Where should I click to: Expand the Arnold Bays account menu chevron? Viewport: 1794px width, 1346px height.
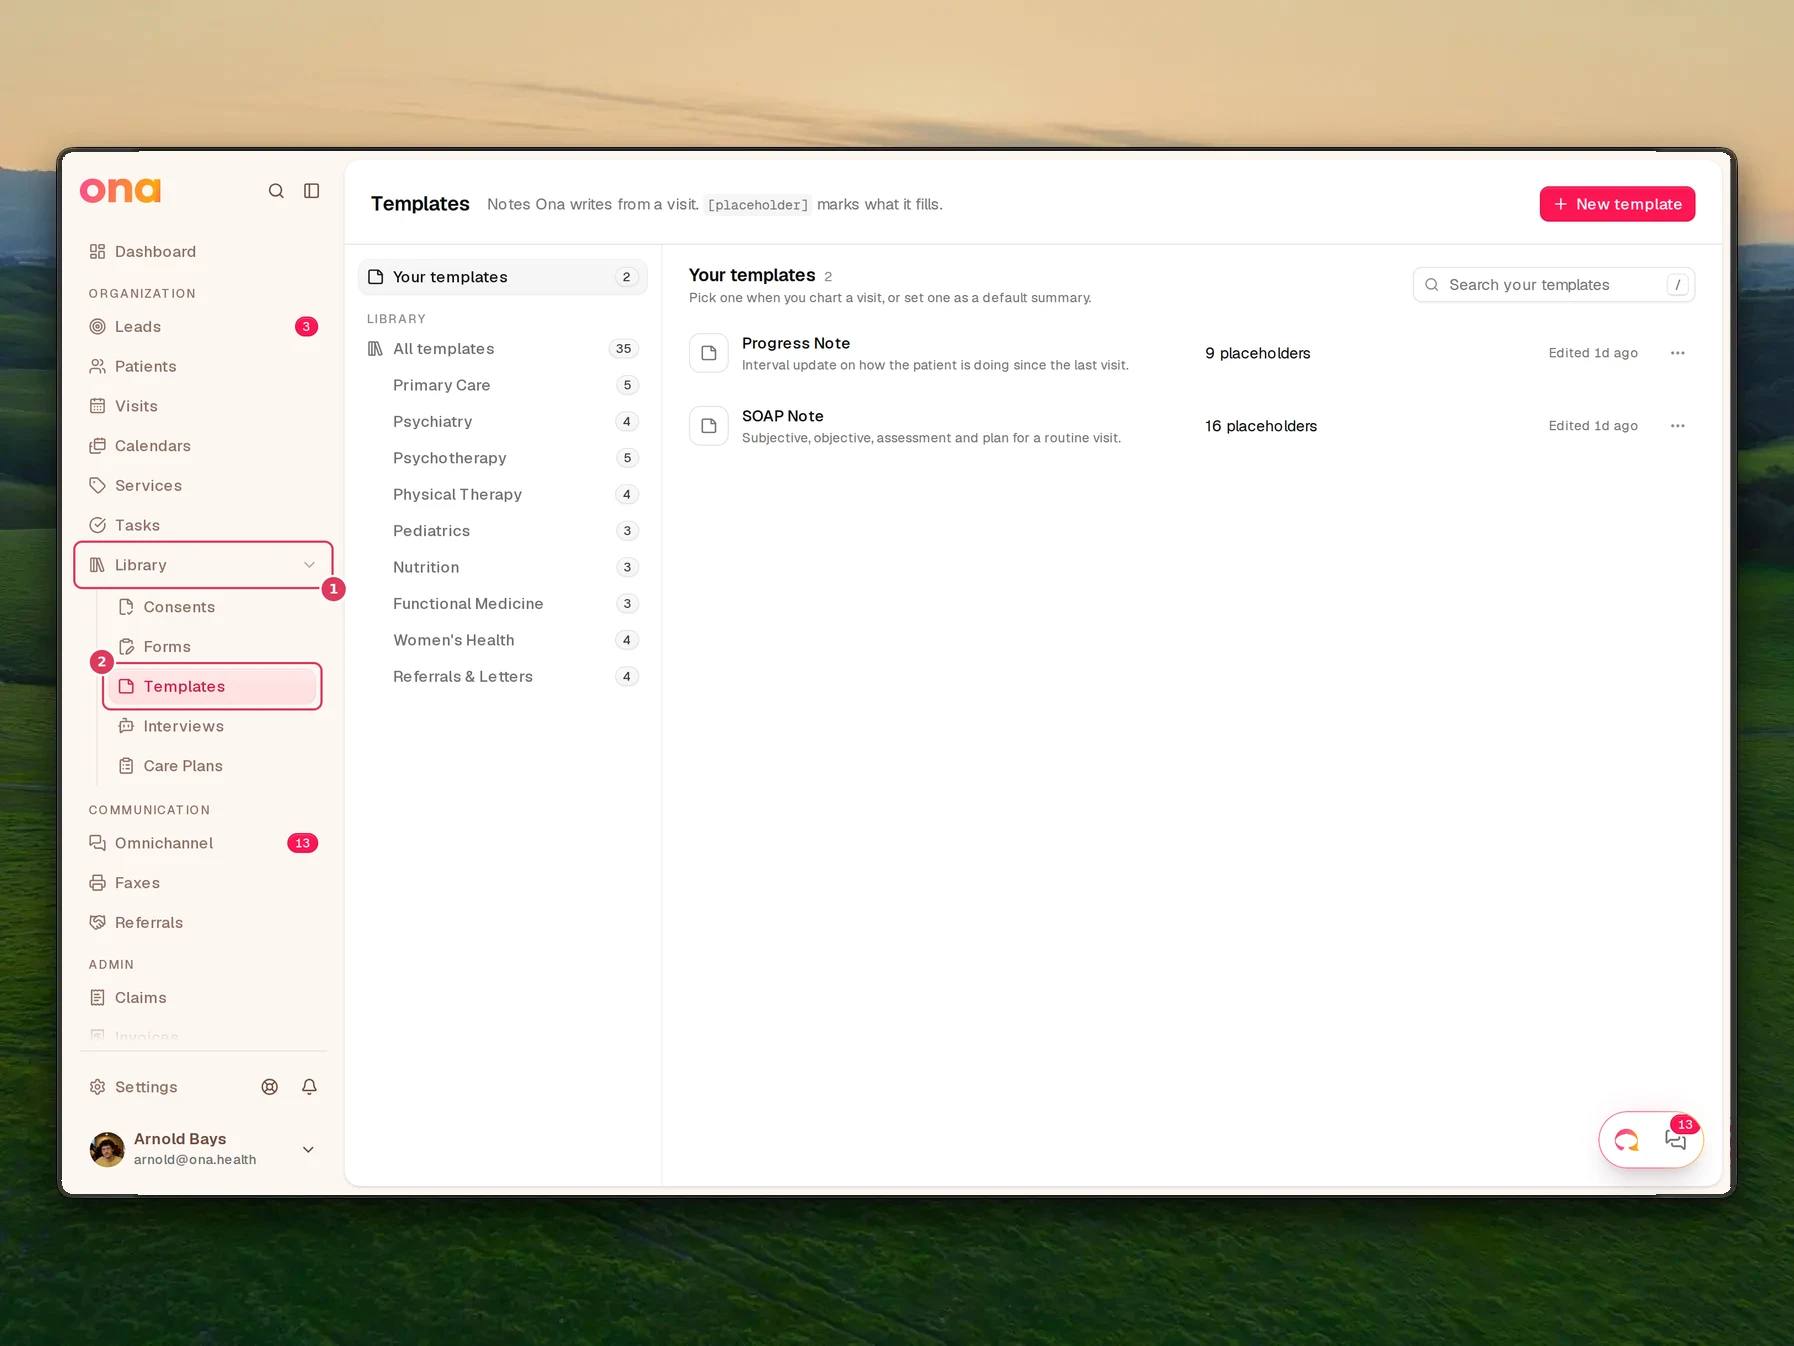[309, 1150]
